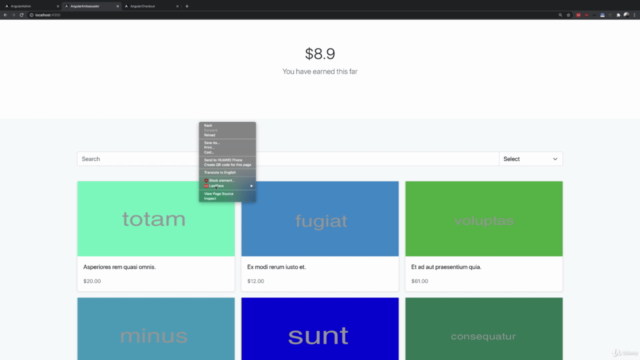Screen dimensions: 640x360
Task: Click the title 'Ex modi rerum iusto et.'
Action: coord(276,267)
